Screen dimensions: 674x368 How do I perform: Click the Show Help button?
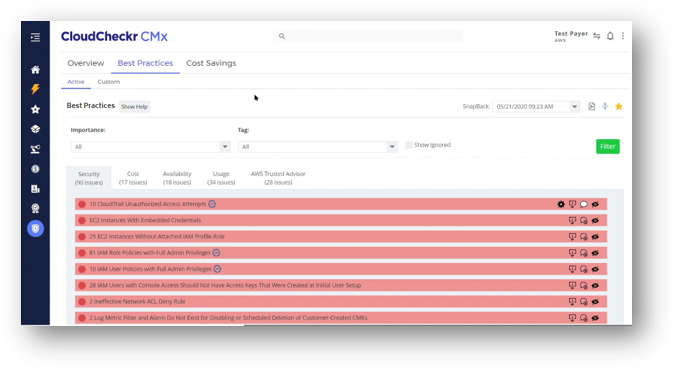(x=134, y=107)
